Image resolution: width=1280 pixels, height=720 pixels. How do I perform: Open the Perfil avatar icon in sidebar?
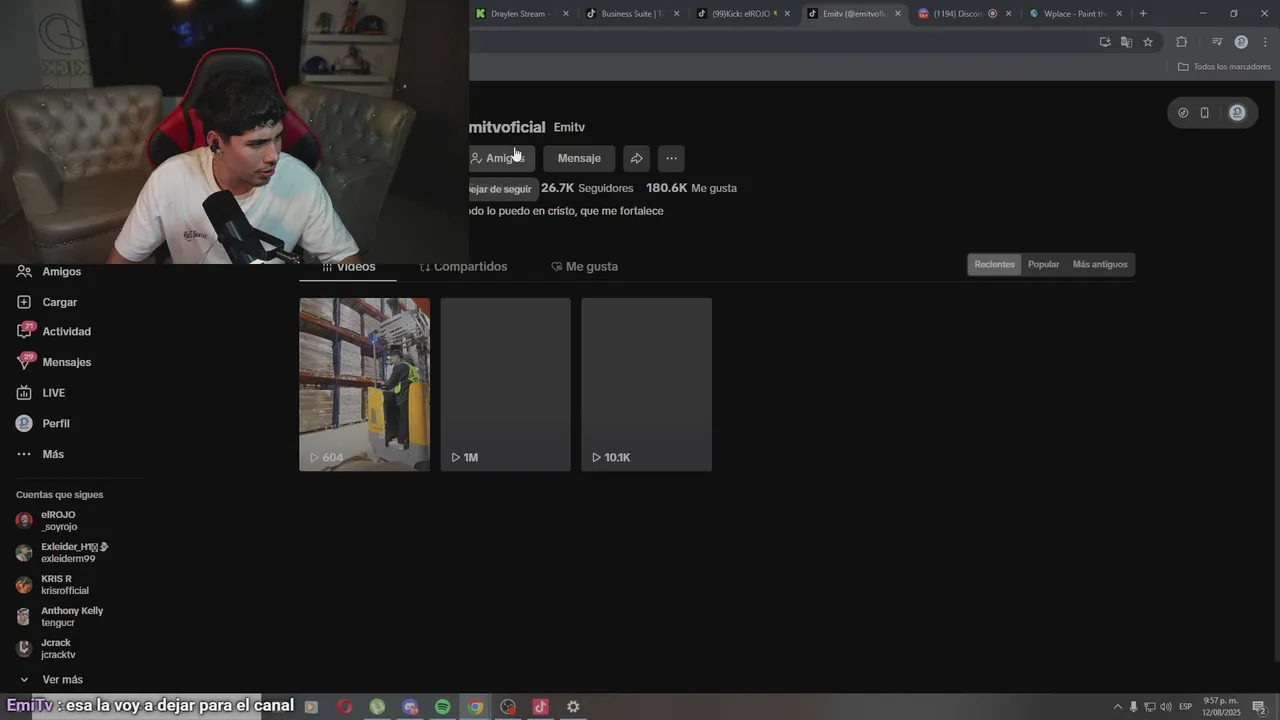pyautogui.click(x=24, y=423)
